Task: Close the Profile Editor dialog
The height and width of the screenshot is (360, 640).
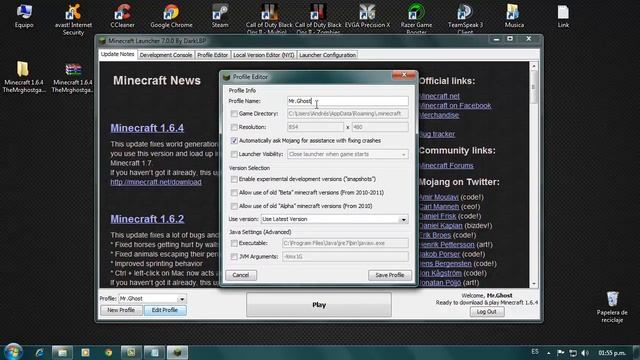Action: coord(404,75)
